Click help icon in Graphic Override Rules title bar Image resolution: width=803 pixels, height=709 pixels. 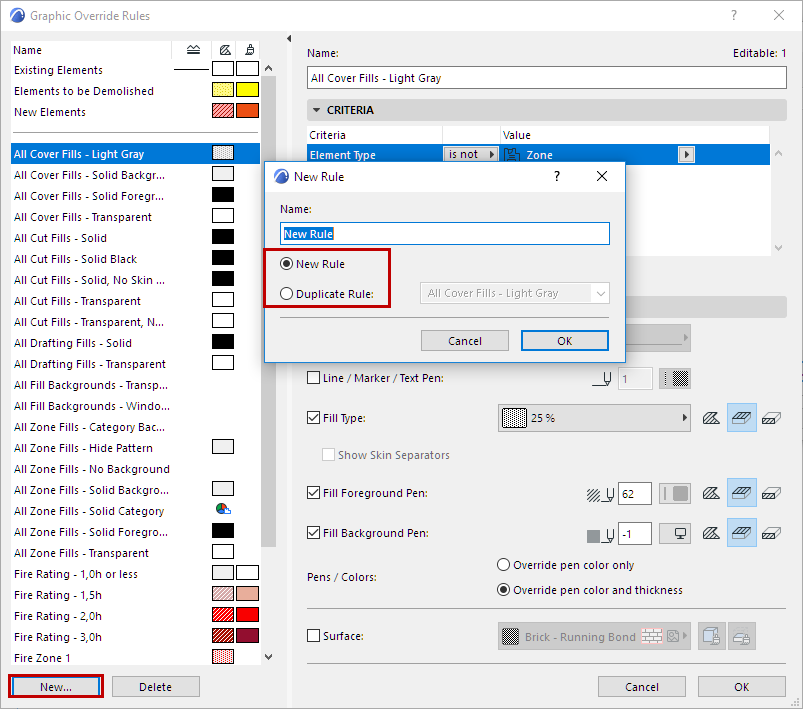[734, 15]
